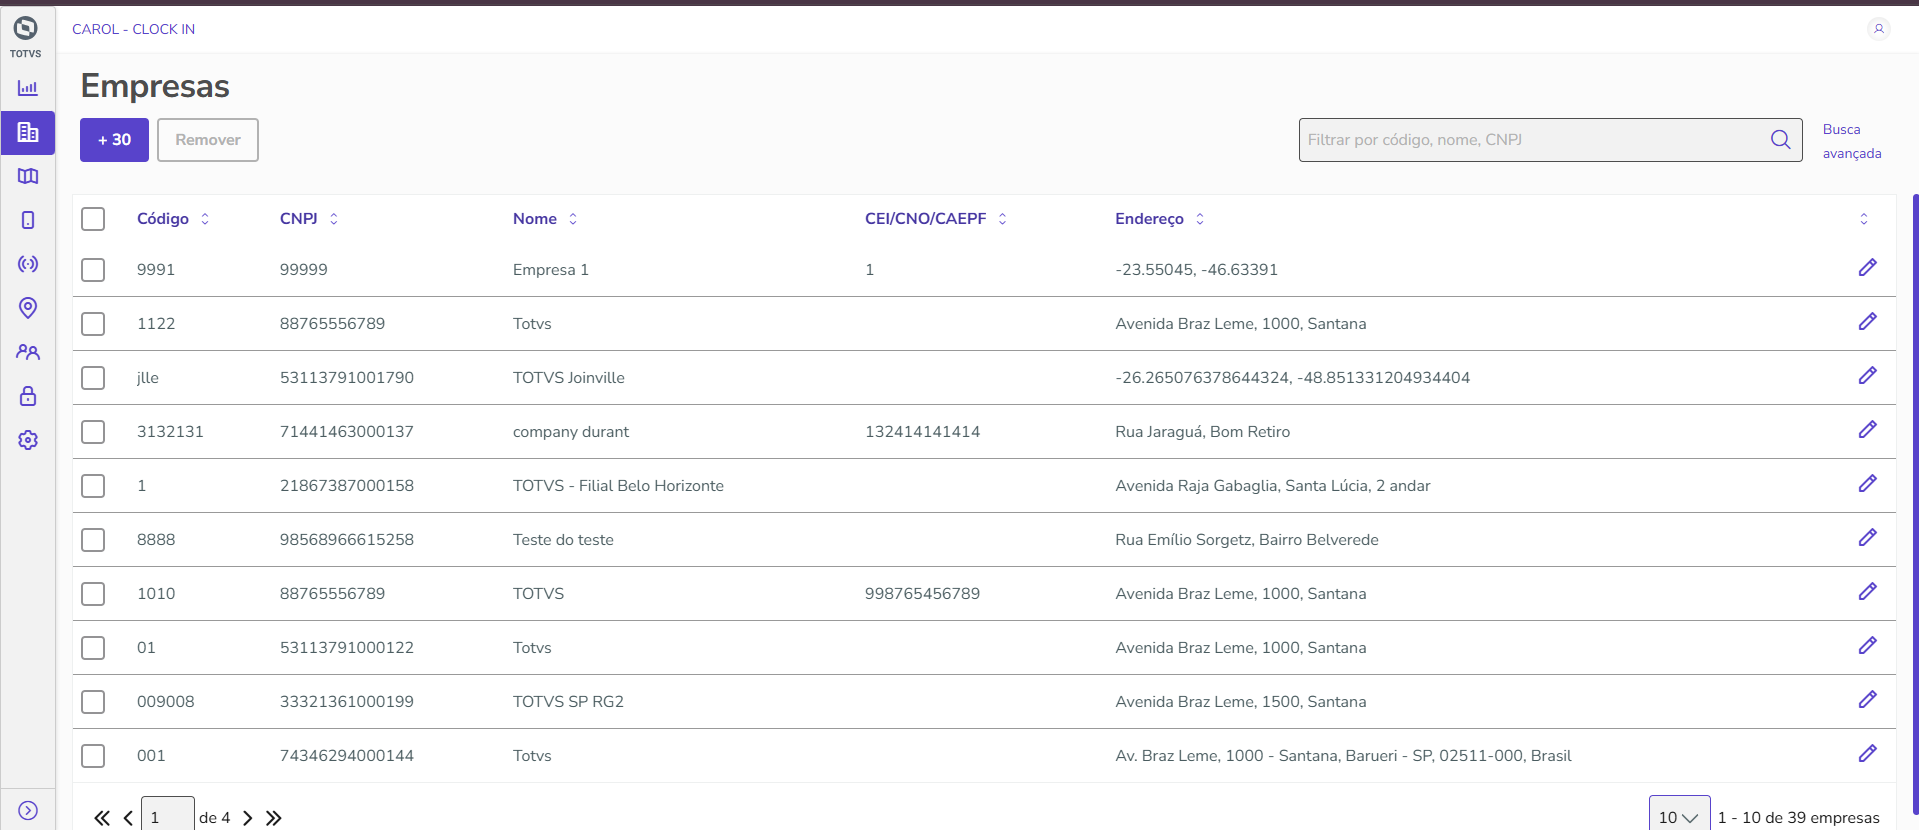
Task: Edit the Empresa 1 row with pencil icon
Action: click(1867, 268)
